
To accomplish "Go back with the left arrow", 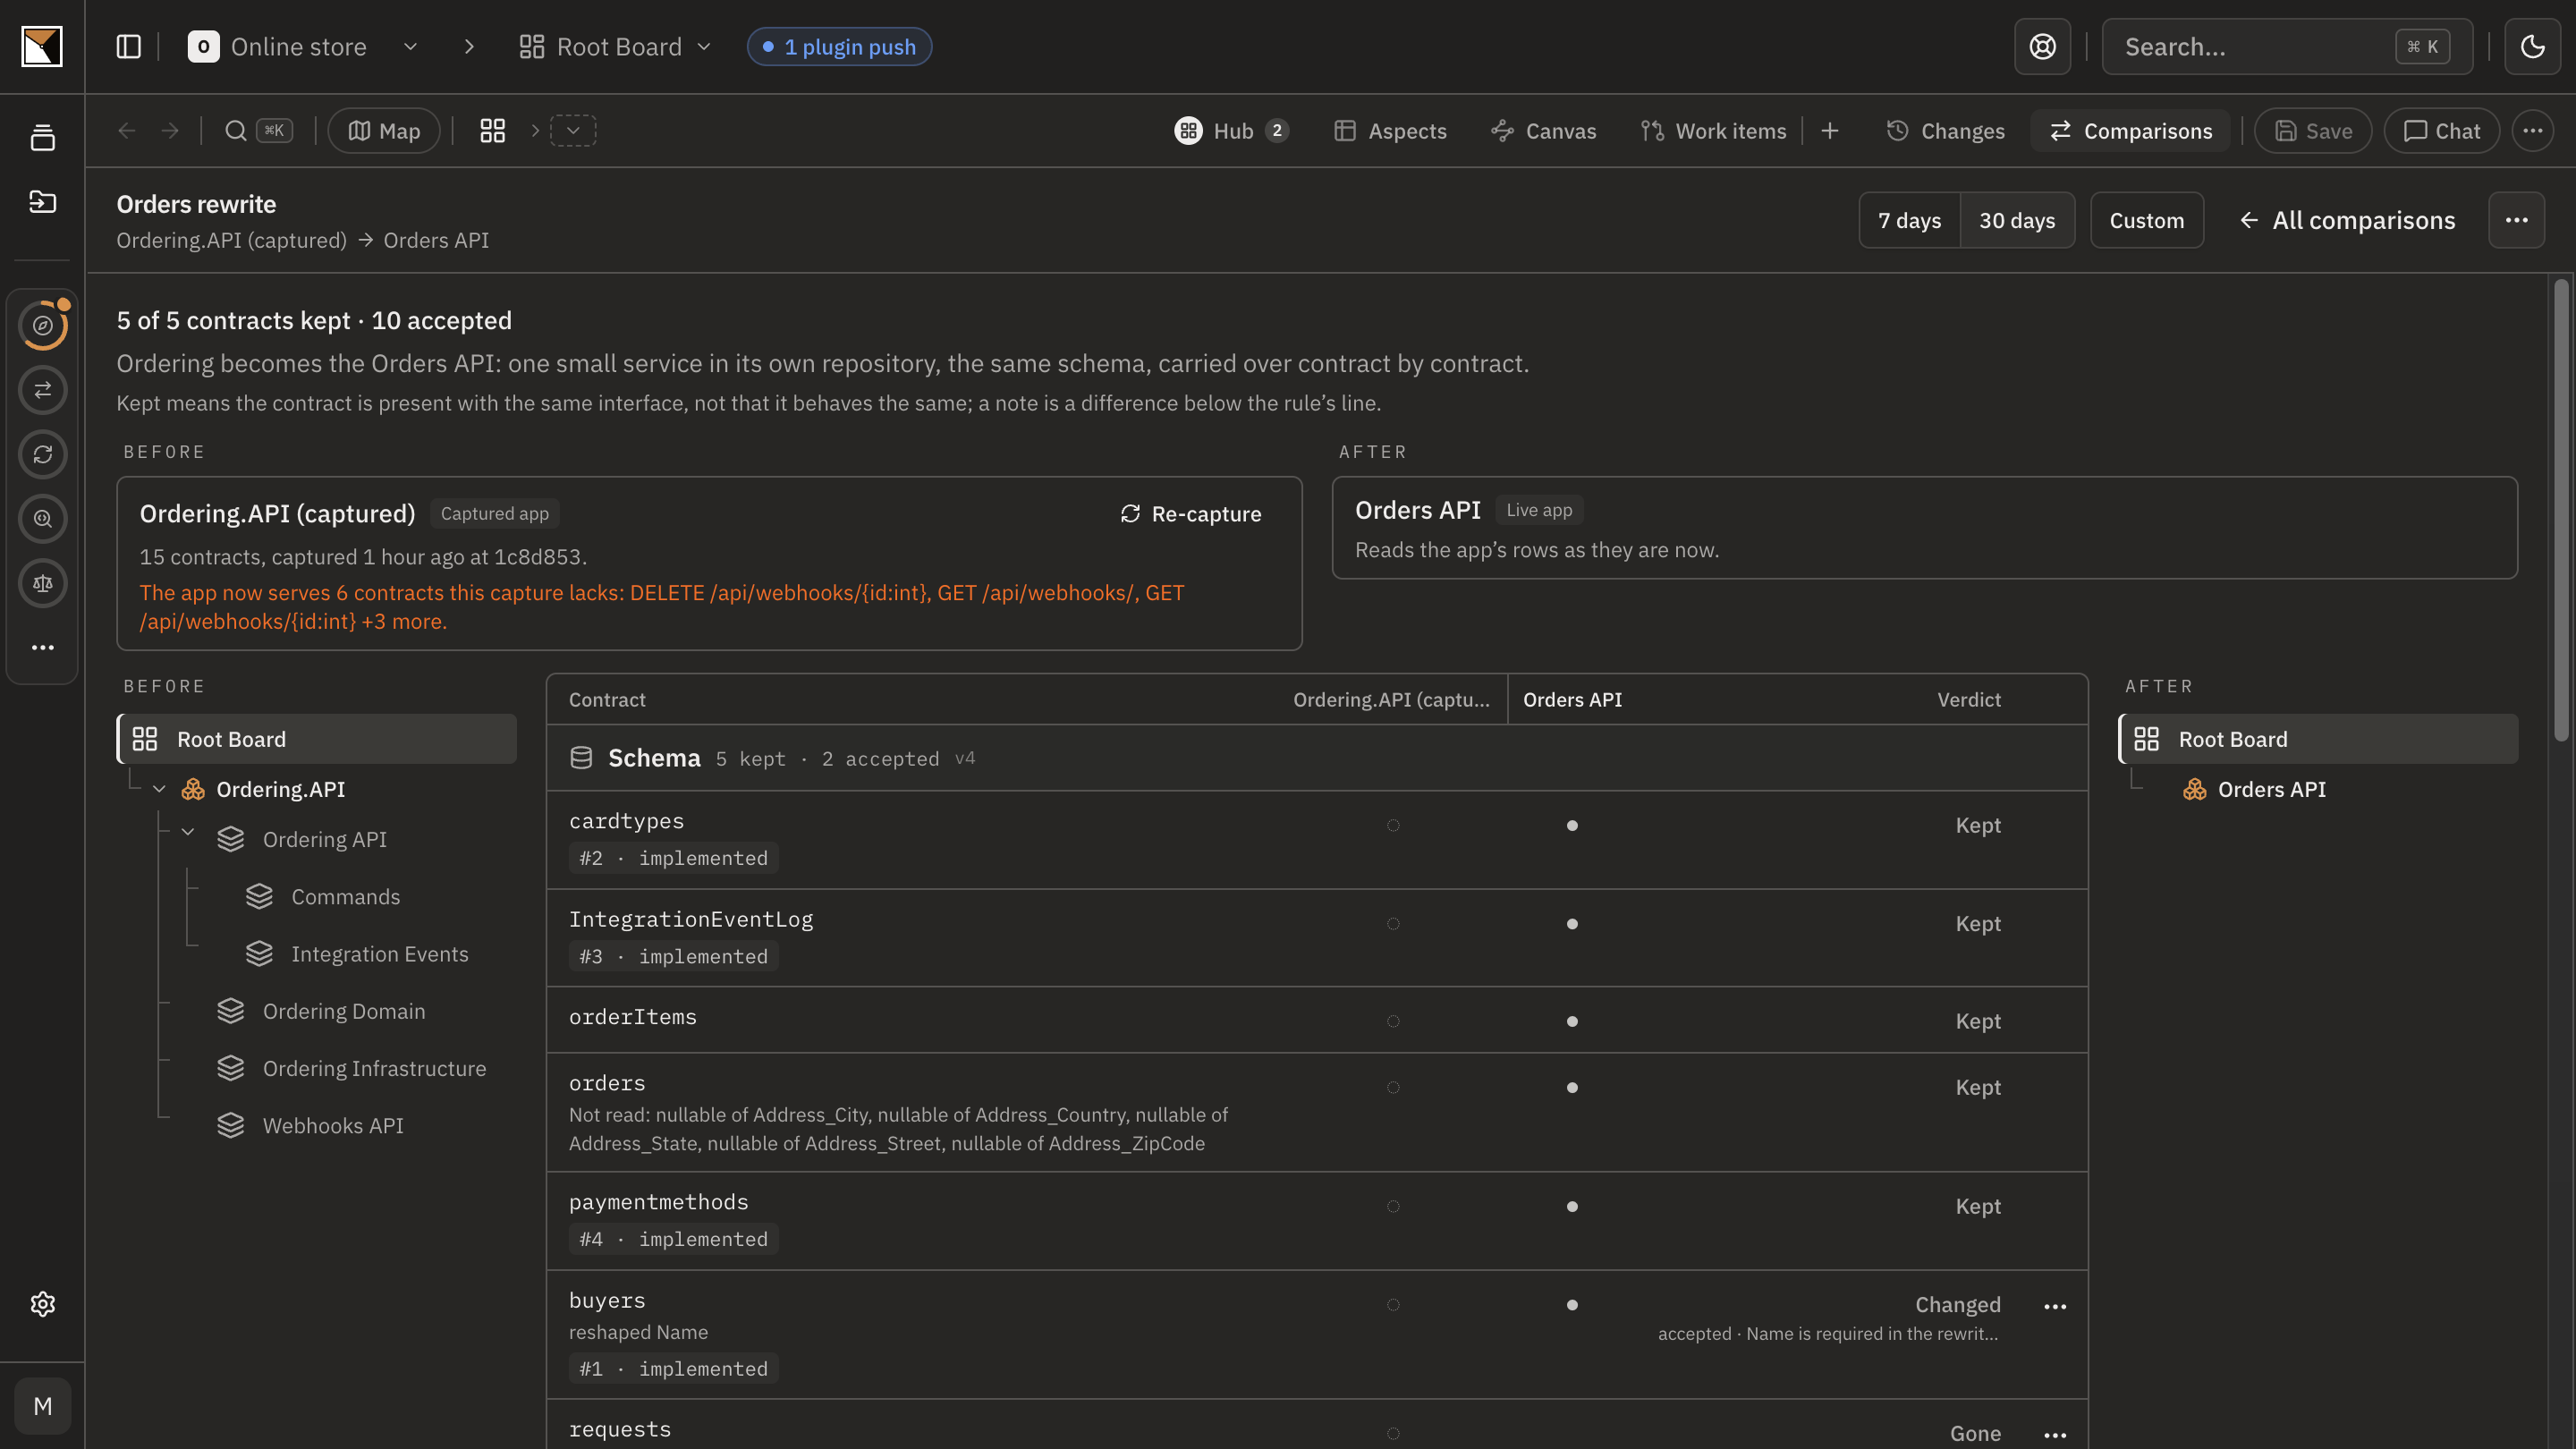I will click(127, 131).
